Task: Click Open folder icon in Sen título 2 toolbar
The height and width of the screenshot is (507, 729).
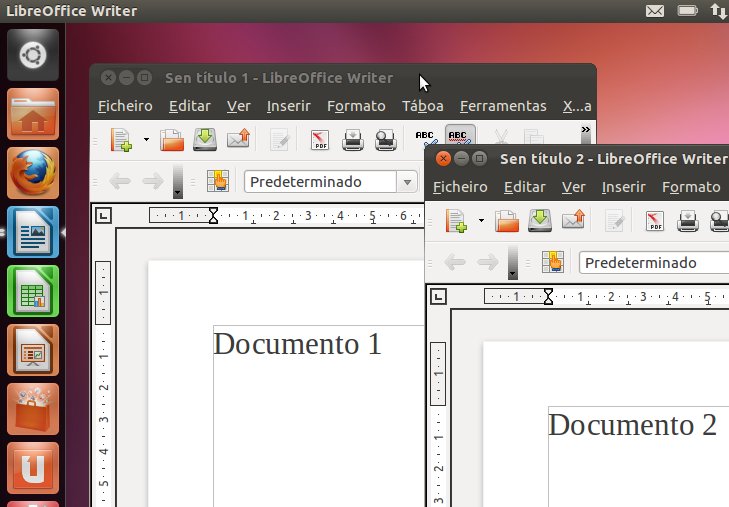Action: click(507, 221)
